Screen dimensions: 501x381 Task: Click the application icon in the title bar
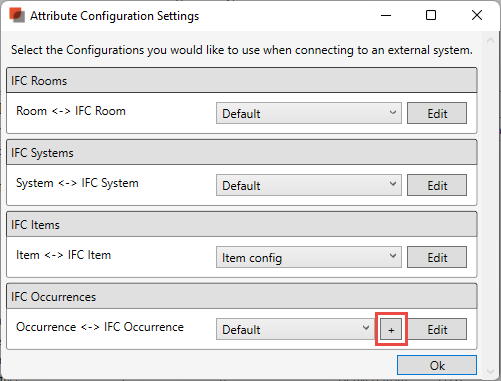[17, 15]
